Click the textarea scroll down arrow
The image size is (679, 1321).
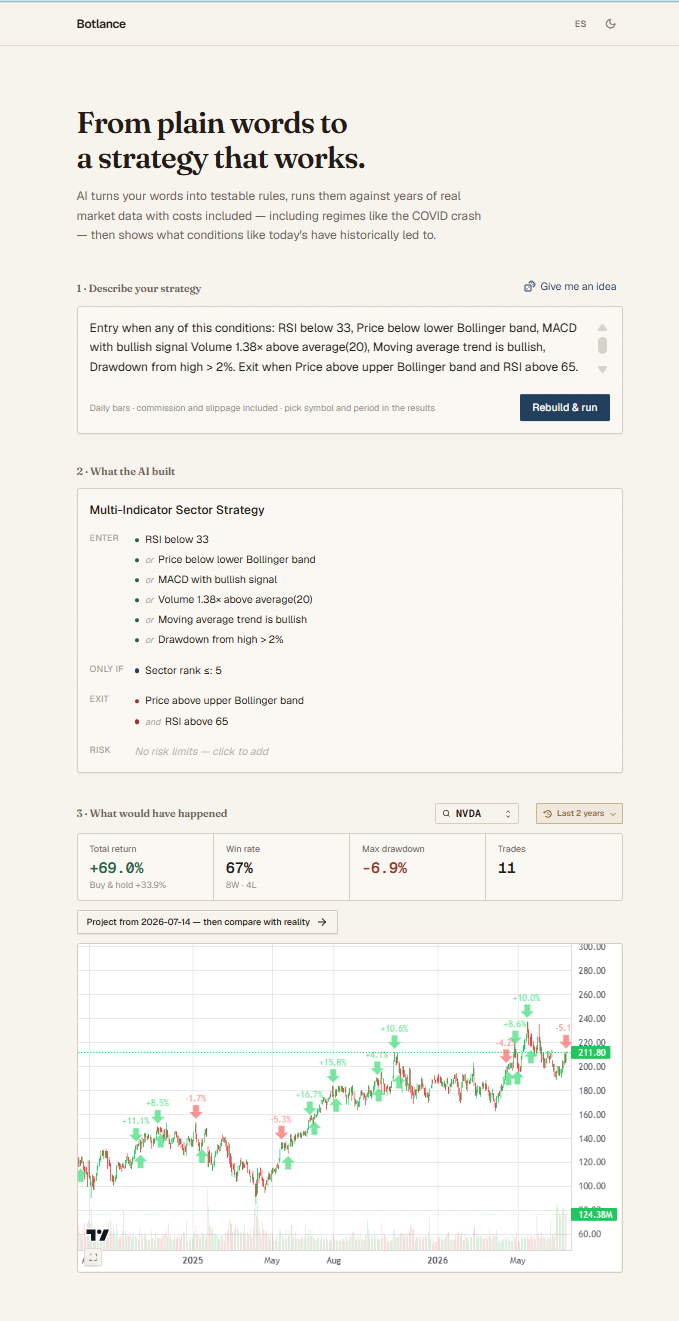click(x=602, y=369)
